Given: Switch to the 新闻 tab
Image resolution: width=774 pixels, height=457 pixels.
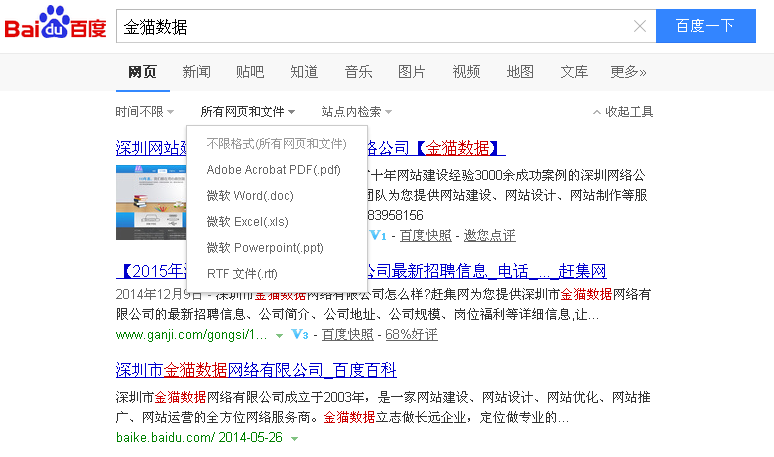Looking at the screenshot, I should coord(196,72).
